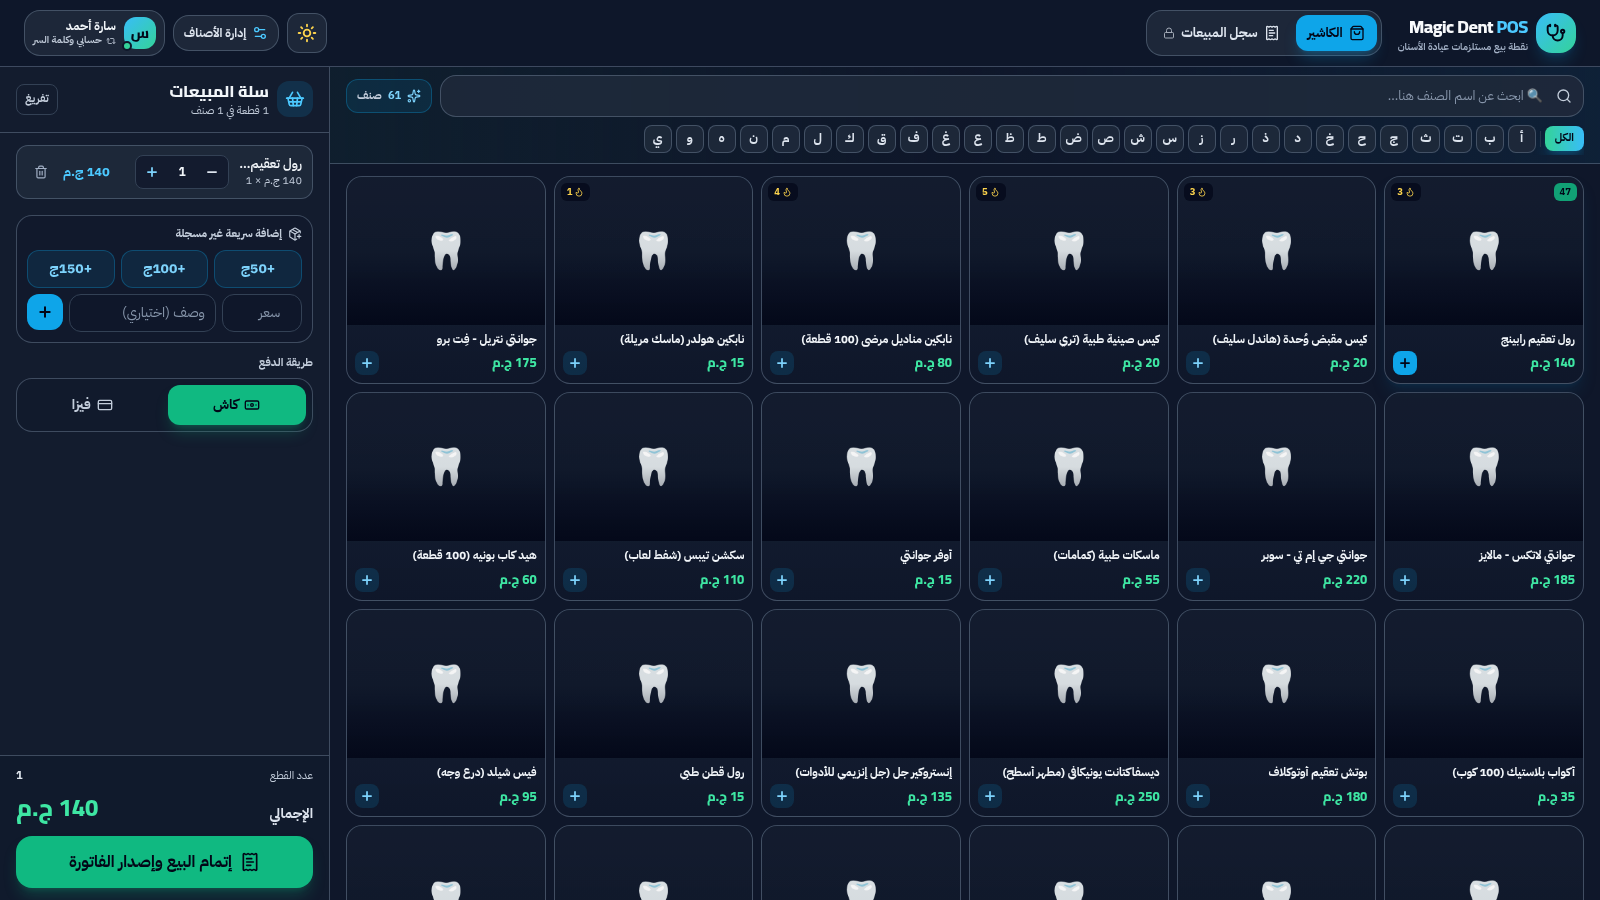Add سكشن تيبس item with plus
The image size is (1600, 900).
pos(575,580)
